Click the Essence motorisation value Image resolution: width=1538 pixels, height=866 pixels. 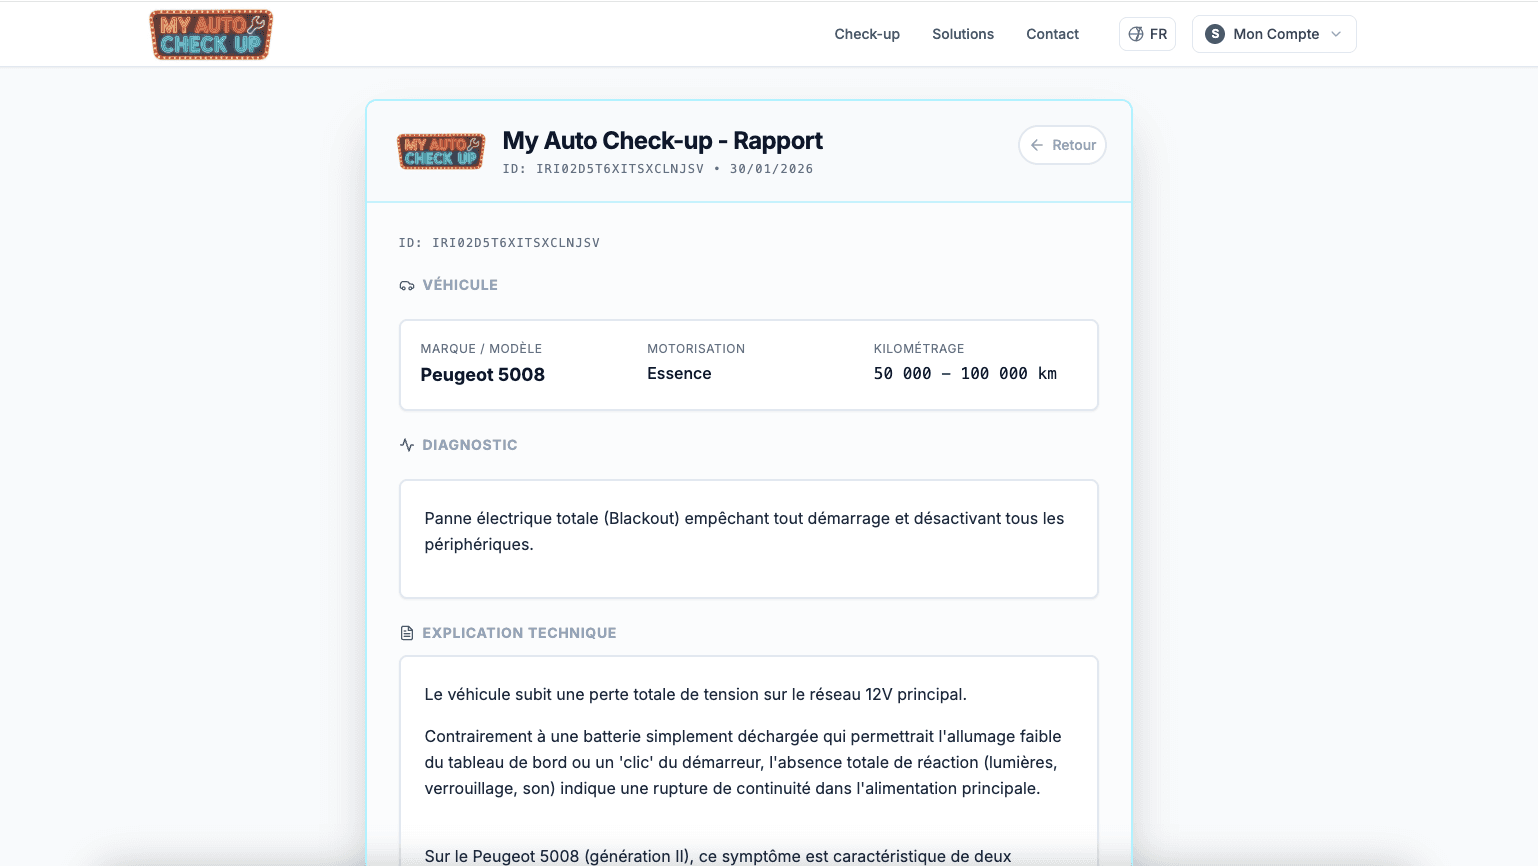(x=679, y=374)
